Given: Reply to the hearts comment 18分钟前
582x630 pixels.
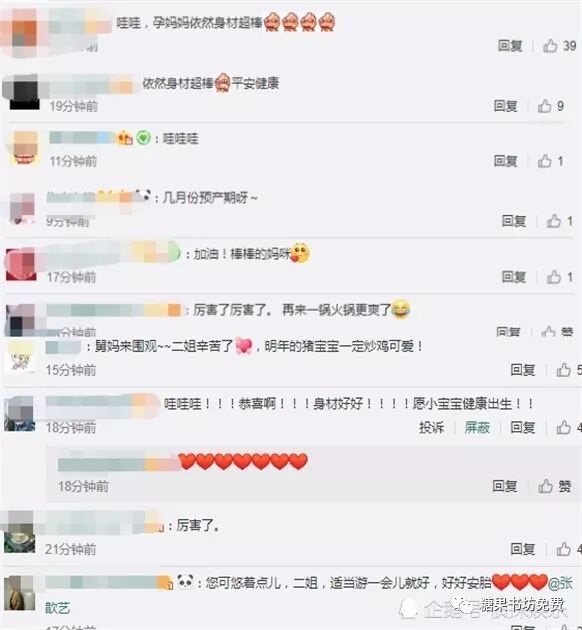Looking at the screenshot, I should click(x=505, y=486).
